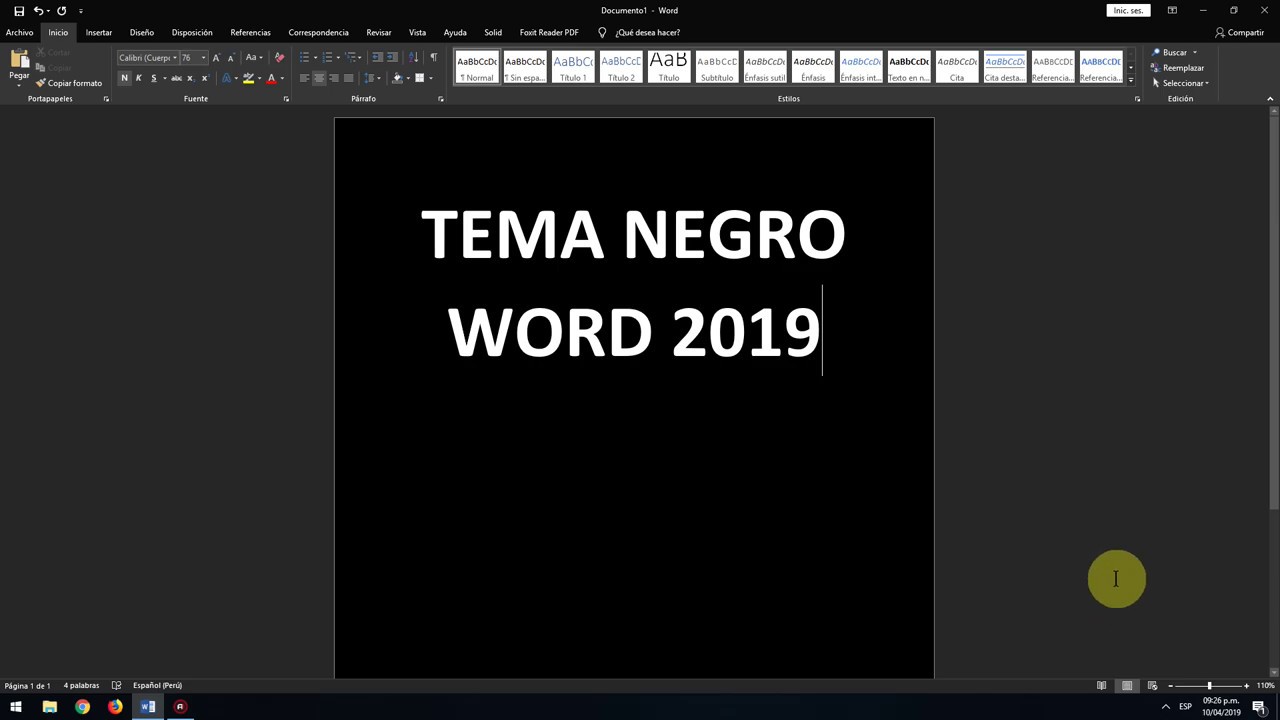This screenshot has width=1280, height=720.
Task: Click the Redo/Repeat icon
Action: point(61,10)
